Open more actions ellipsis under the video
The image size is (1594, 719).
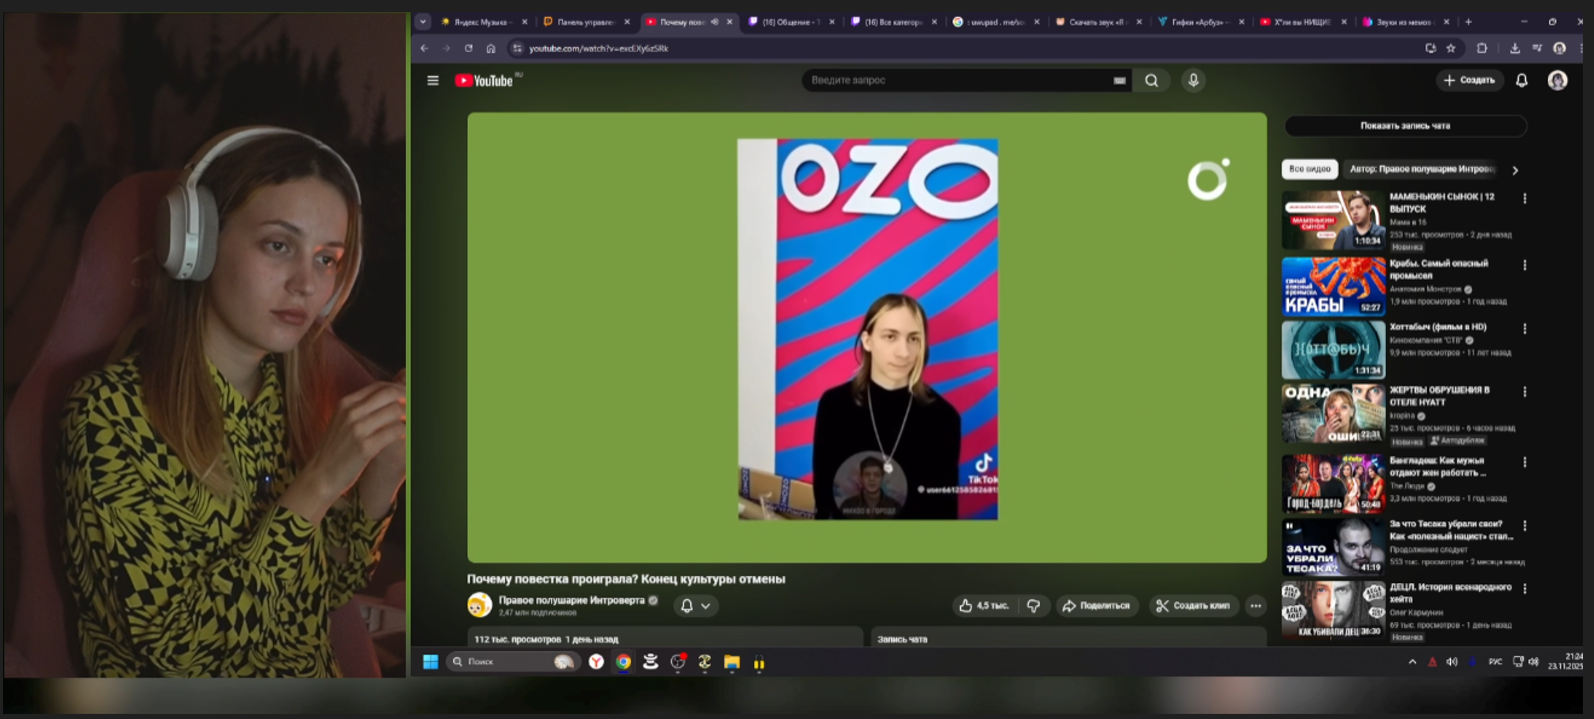pyautogui.click(x=1256, y=606)
